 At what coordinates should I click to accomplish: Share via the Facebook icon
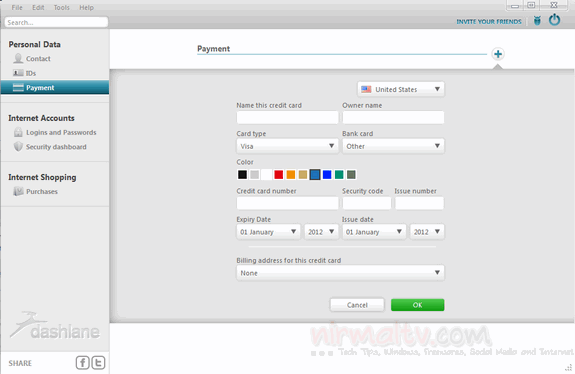click(x=83, y=363)
